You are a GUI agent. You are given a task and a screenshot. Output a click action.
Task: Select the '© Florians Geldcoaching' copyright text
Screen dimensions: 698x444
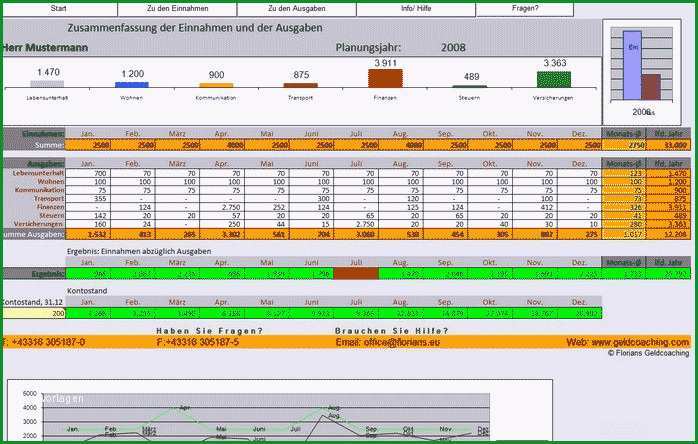(x=648, y=353)
